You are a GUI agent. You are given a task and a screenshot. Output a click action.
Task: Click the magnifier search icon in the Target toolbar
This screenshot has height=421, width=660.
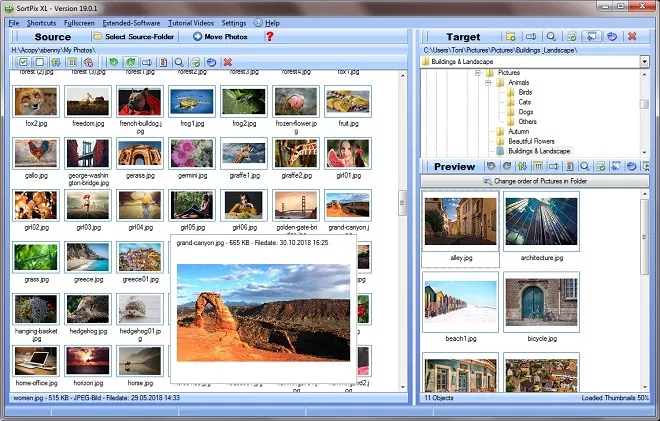[x=550, y=37]
